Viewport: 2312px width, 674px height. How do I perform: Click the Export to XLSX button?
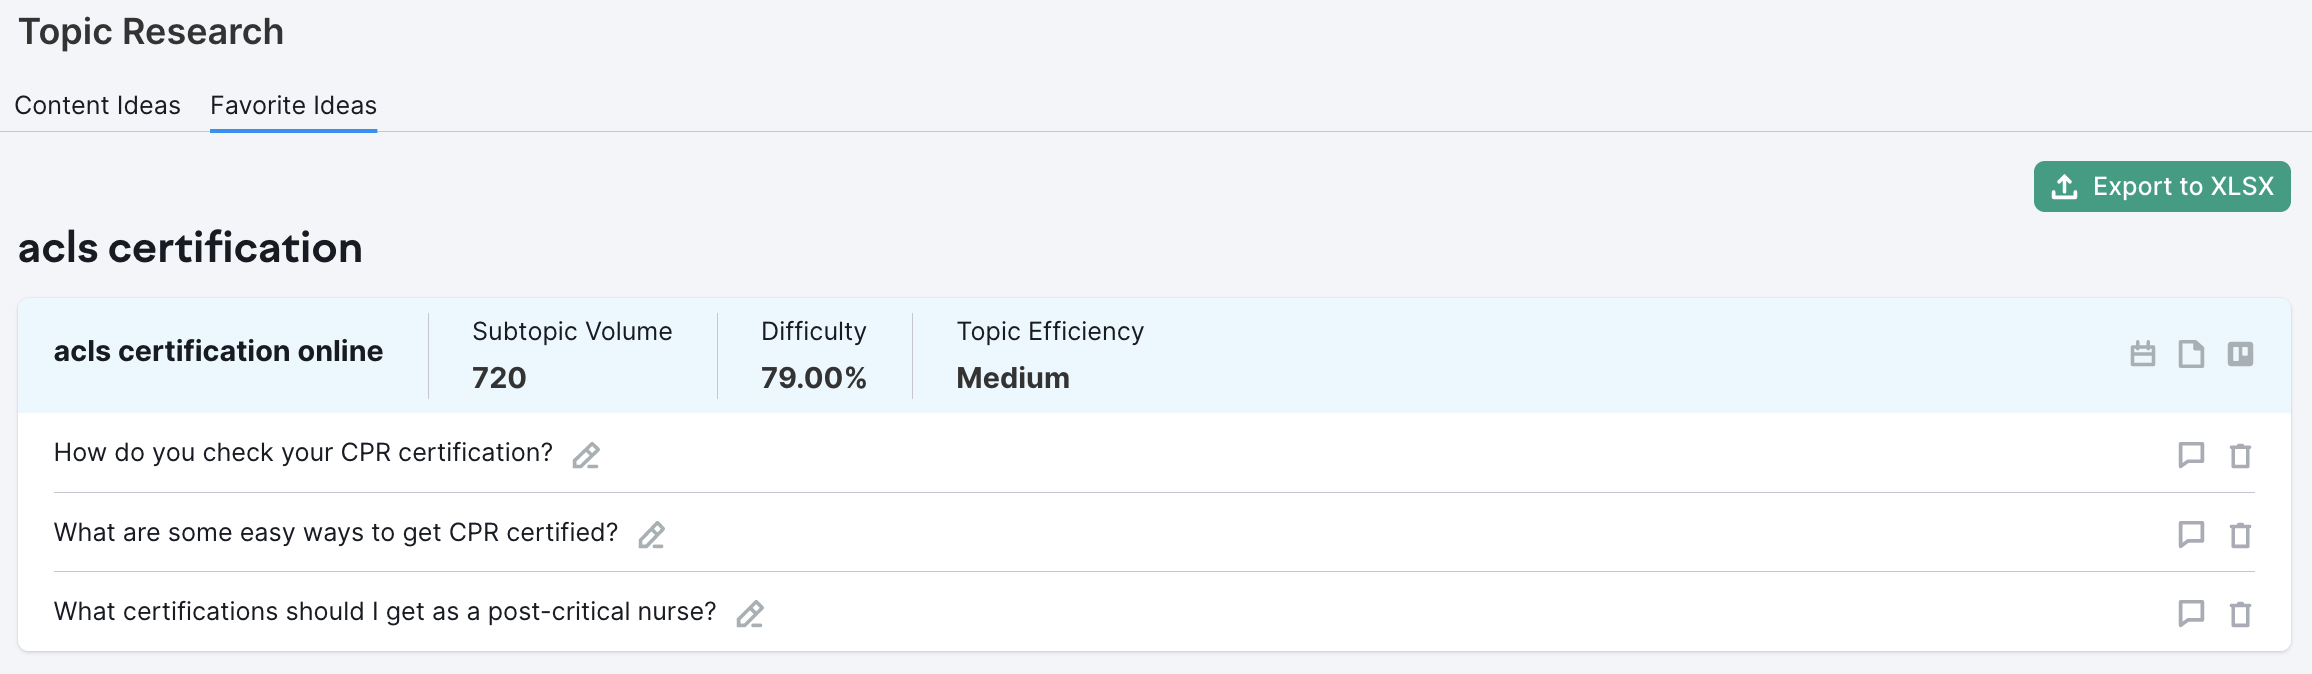tap(2161, 186)
